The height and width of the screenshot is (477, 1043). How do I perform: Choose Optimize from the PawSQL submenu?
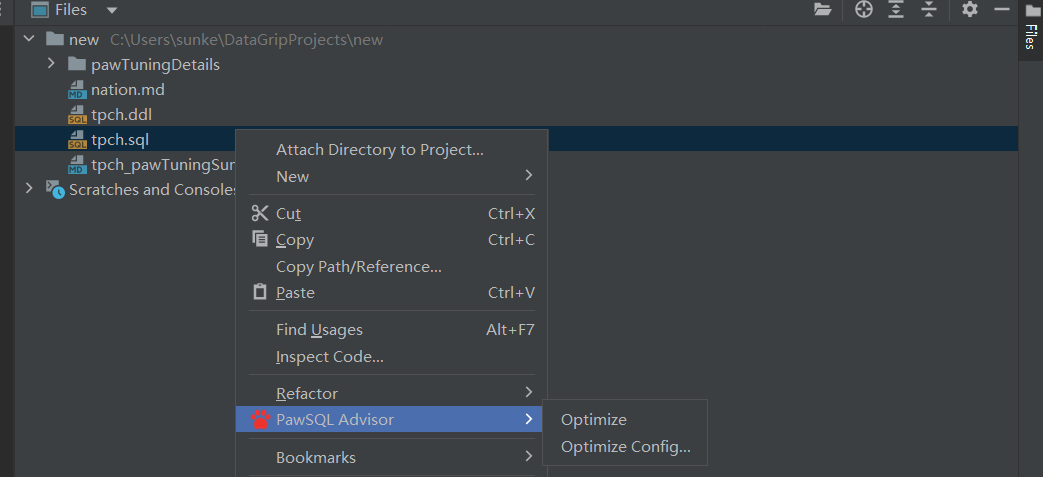(x=594, y=420)
